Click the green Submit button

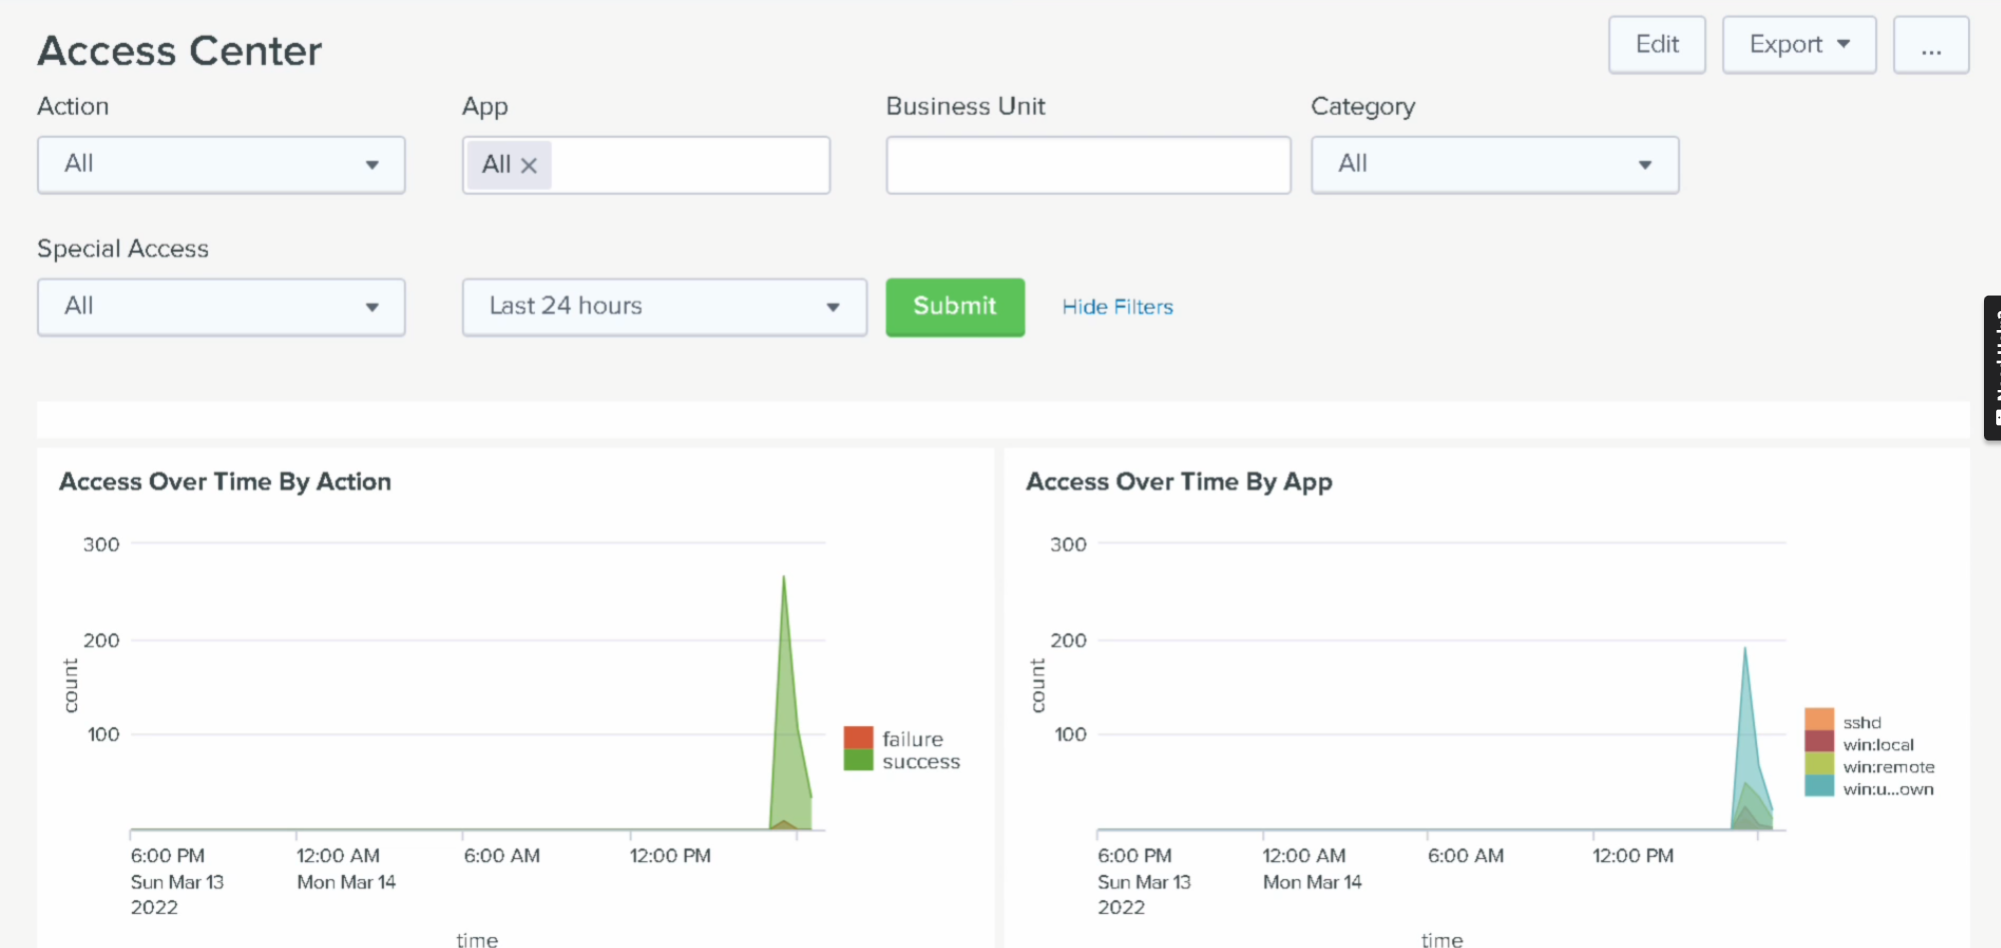955,307
